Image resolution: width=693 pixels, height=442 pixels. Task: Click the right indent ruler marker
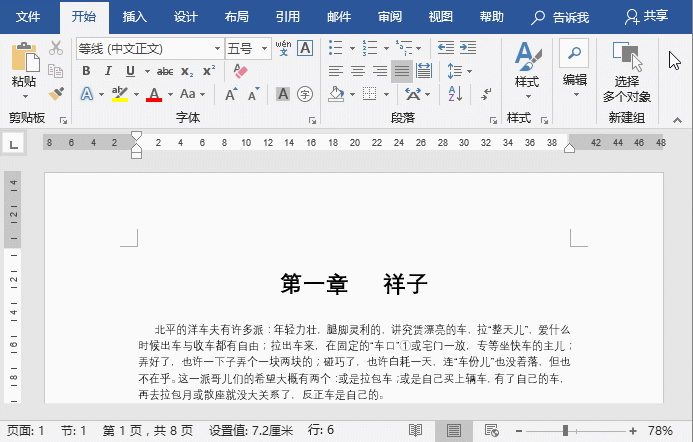[569, 148]
